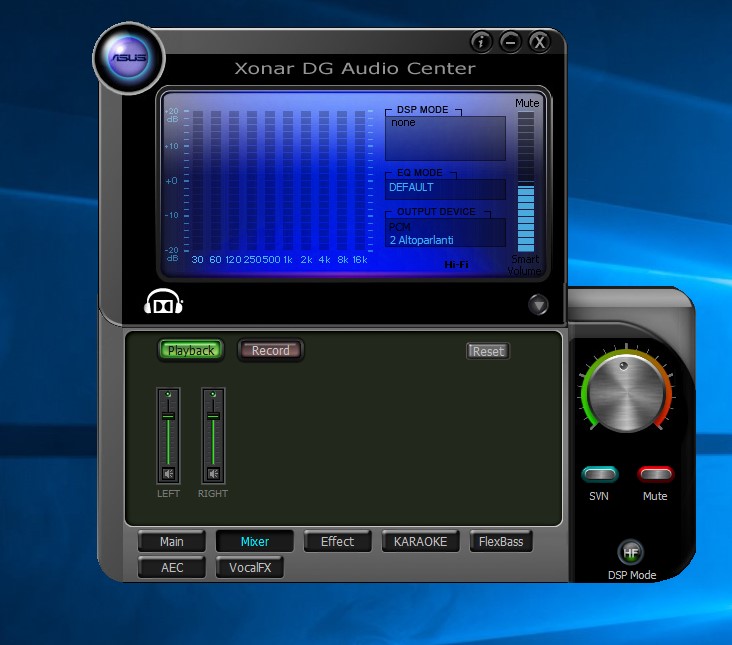Switch to the Effect tab
This screenshot has height=645, width=732.
[338, 541]
